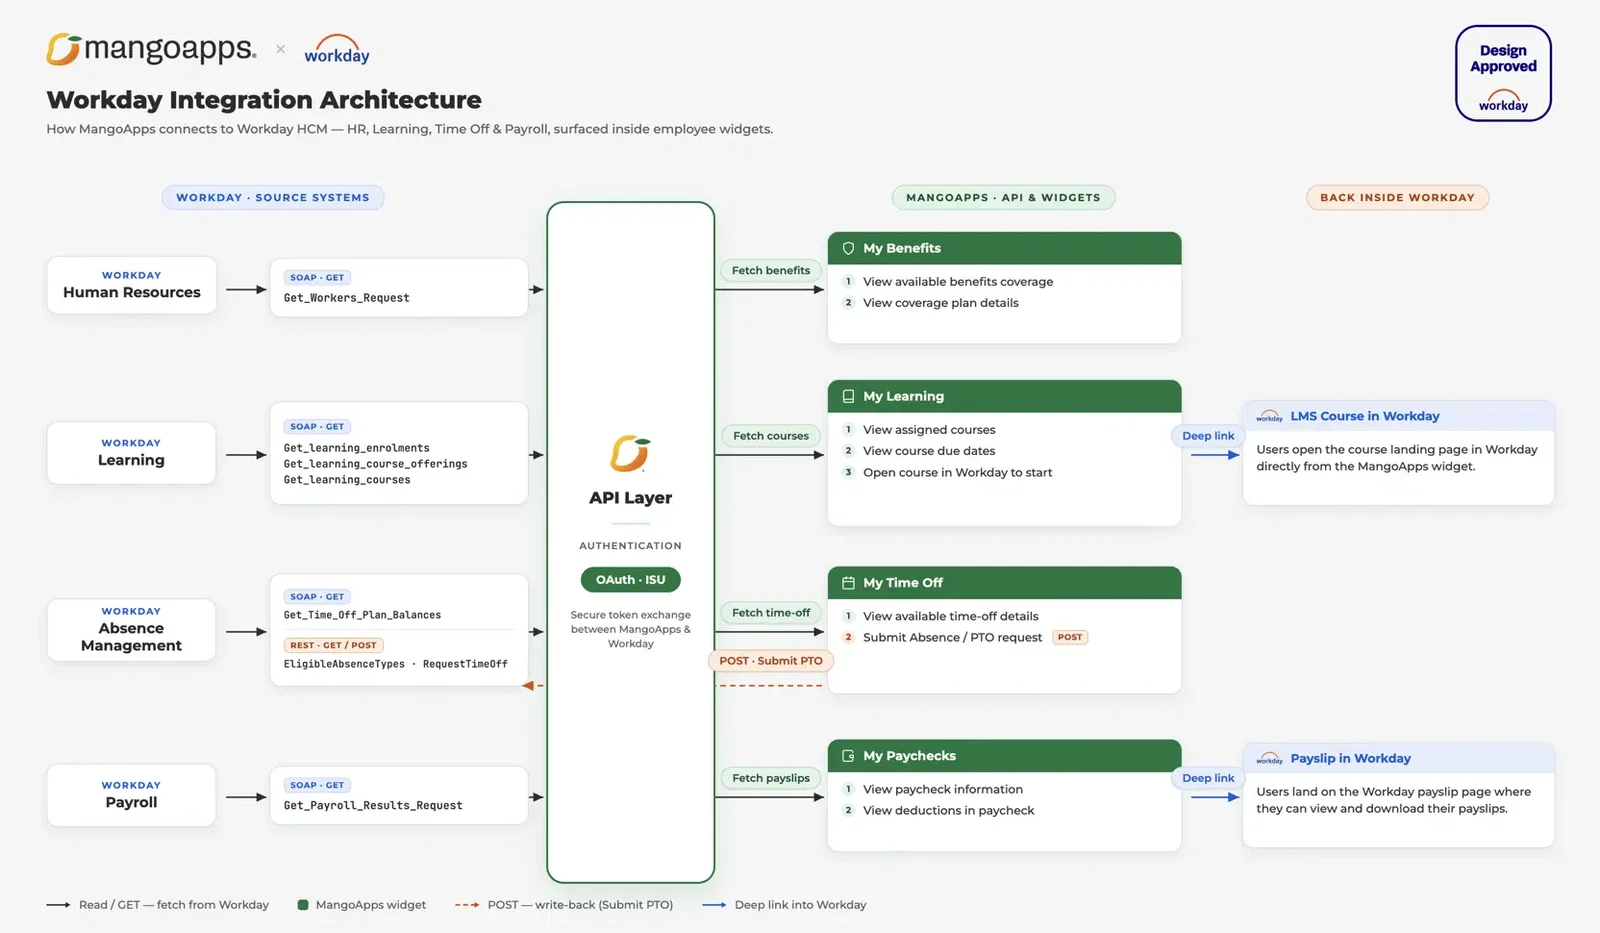Click the mango icon above API Layer
Image resolution: width=1600 pixels, height=933 pixels.
tap(630, 453)
